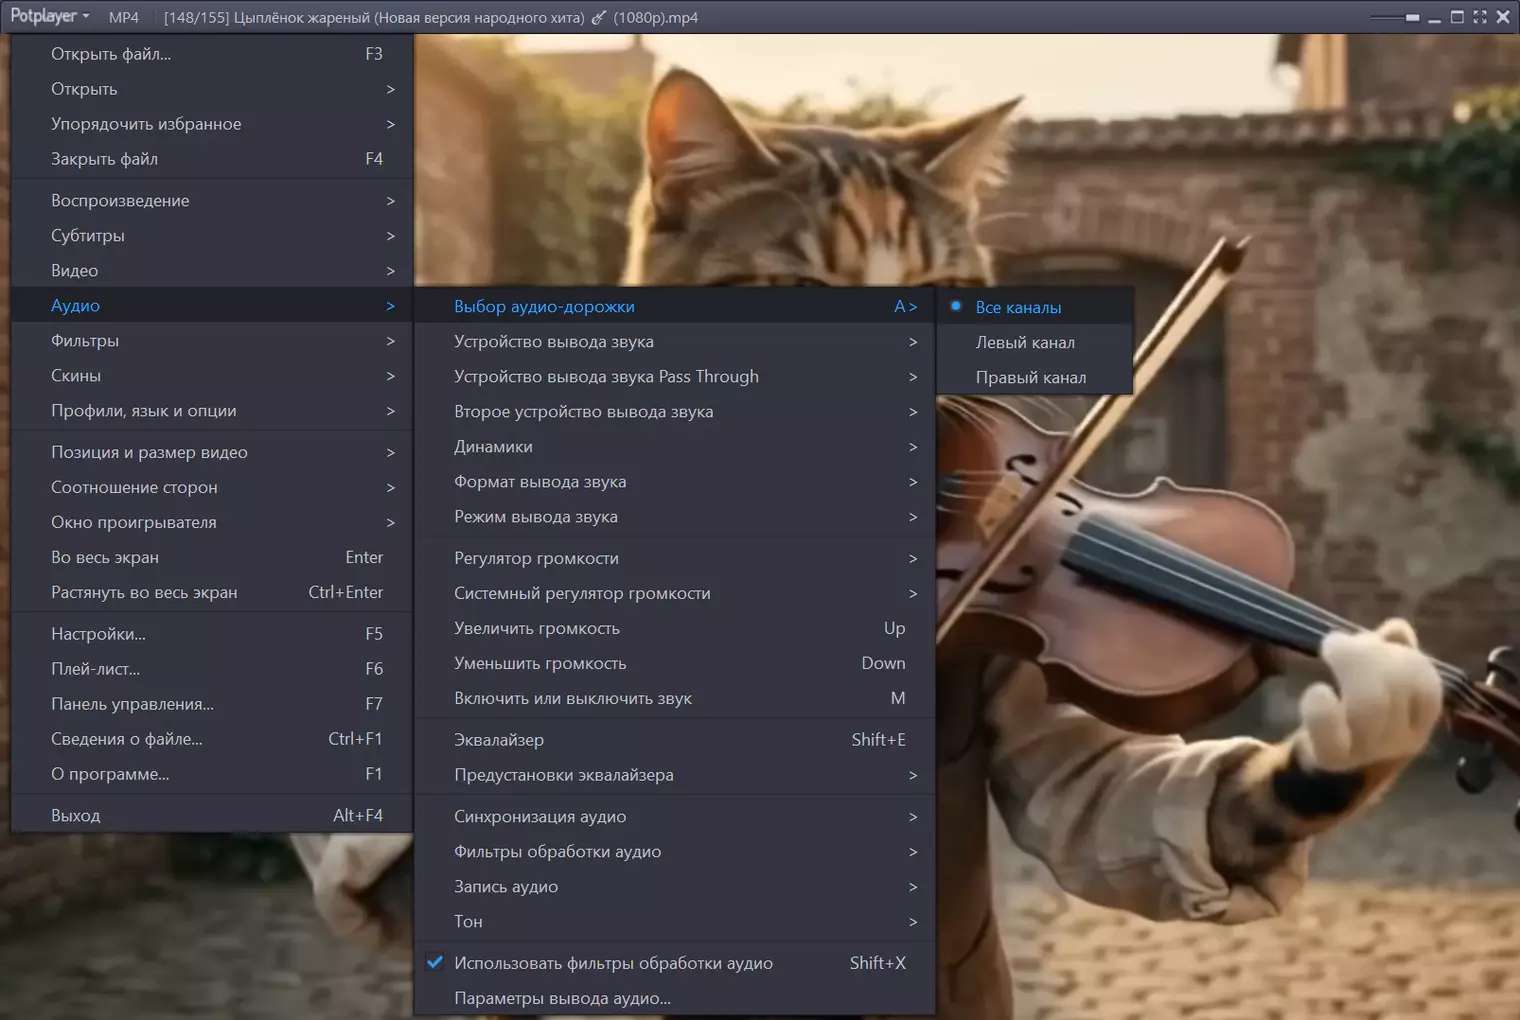The height and width of the screenshot is (1020, 1520).
Task: Open the 'Тон' submenu
Action: (675, 922)
